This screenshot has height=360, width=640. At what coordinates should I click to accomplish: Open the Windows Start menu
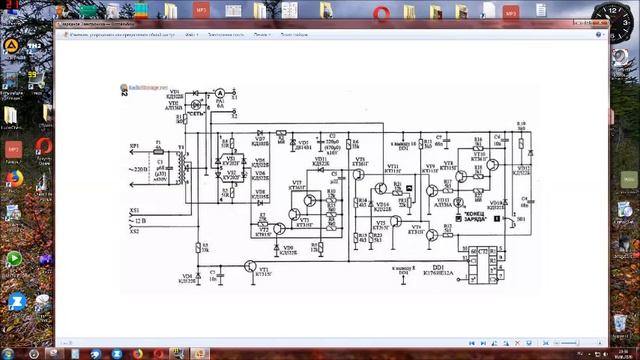pos(8,353)
